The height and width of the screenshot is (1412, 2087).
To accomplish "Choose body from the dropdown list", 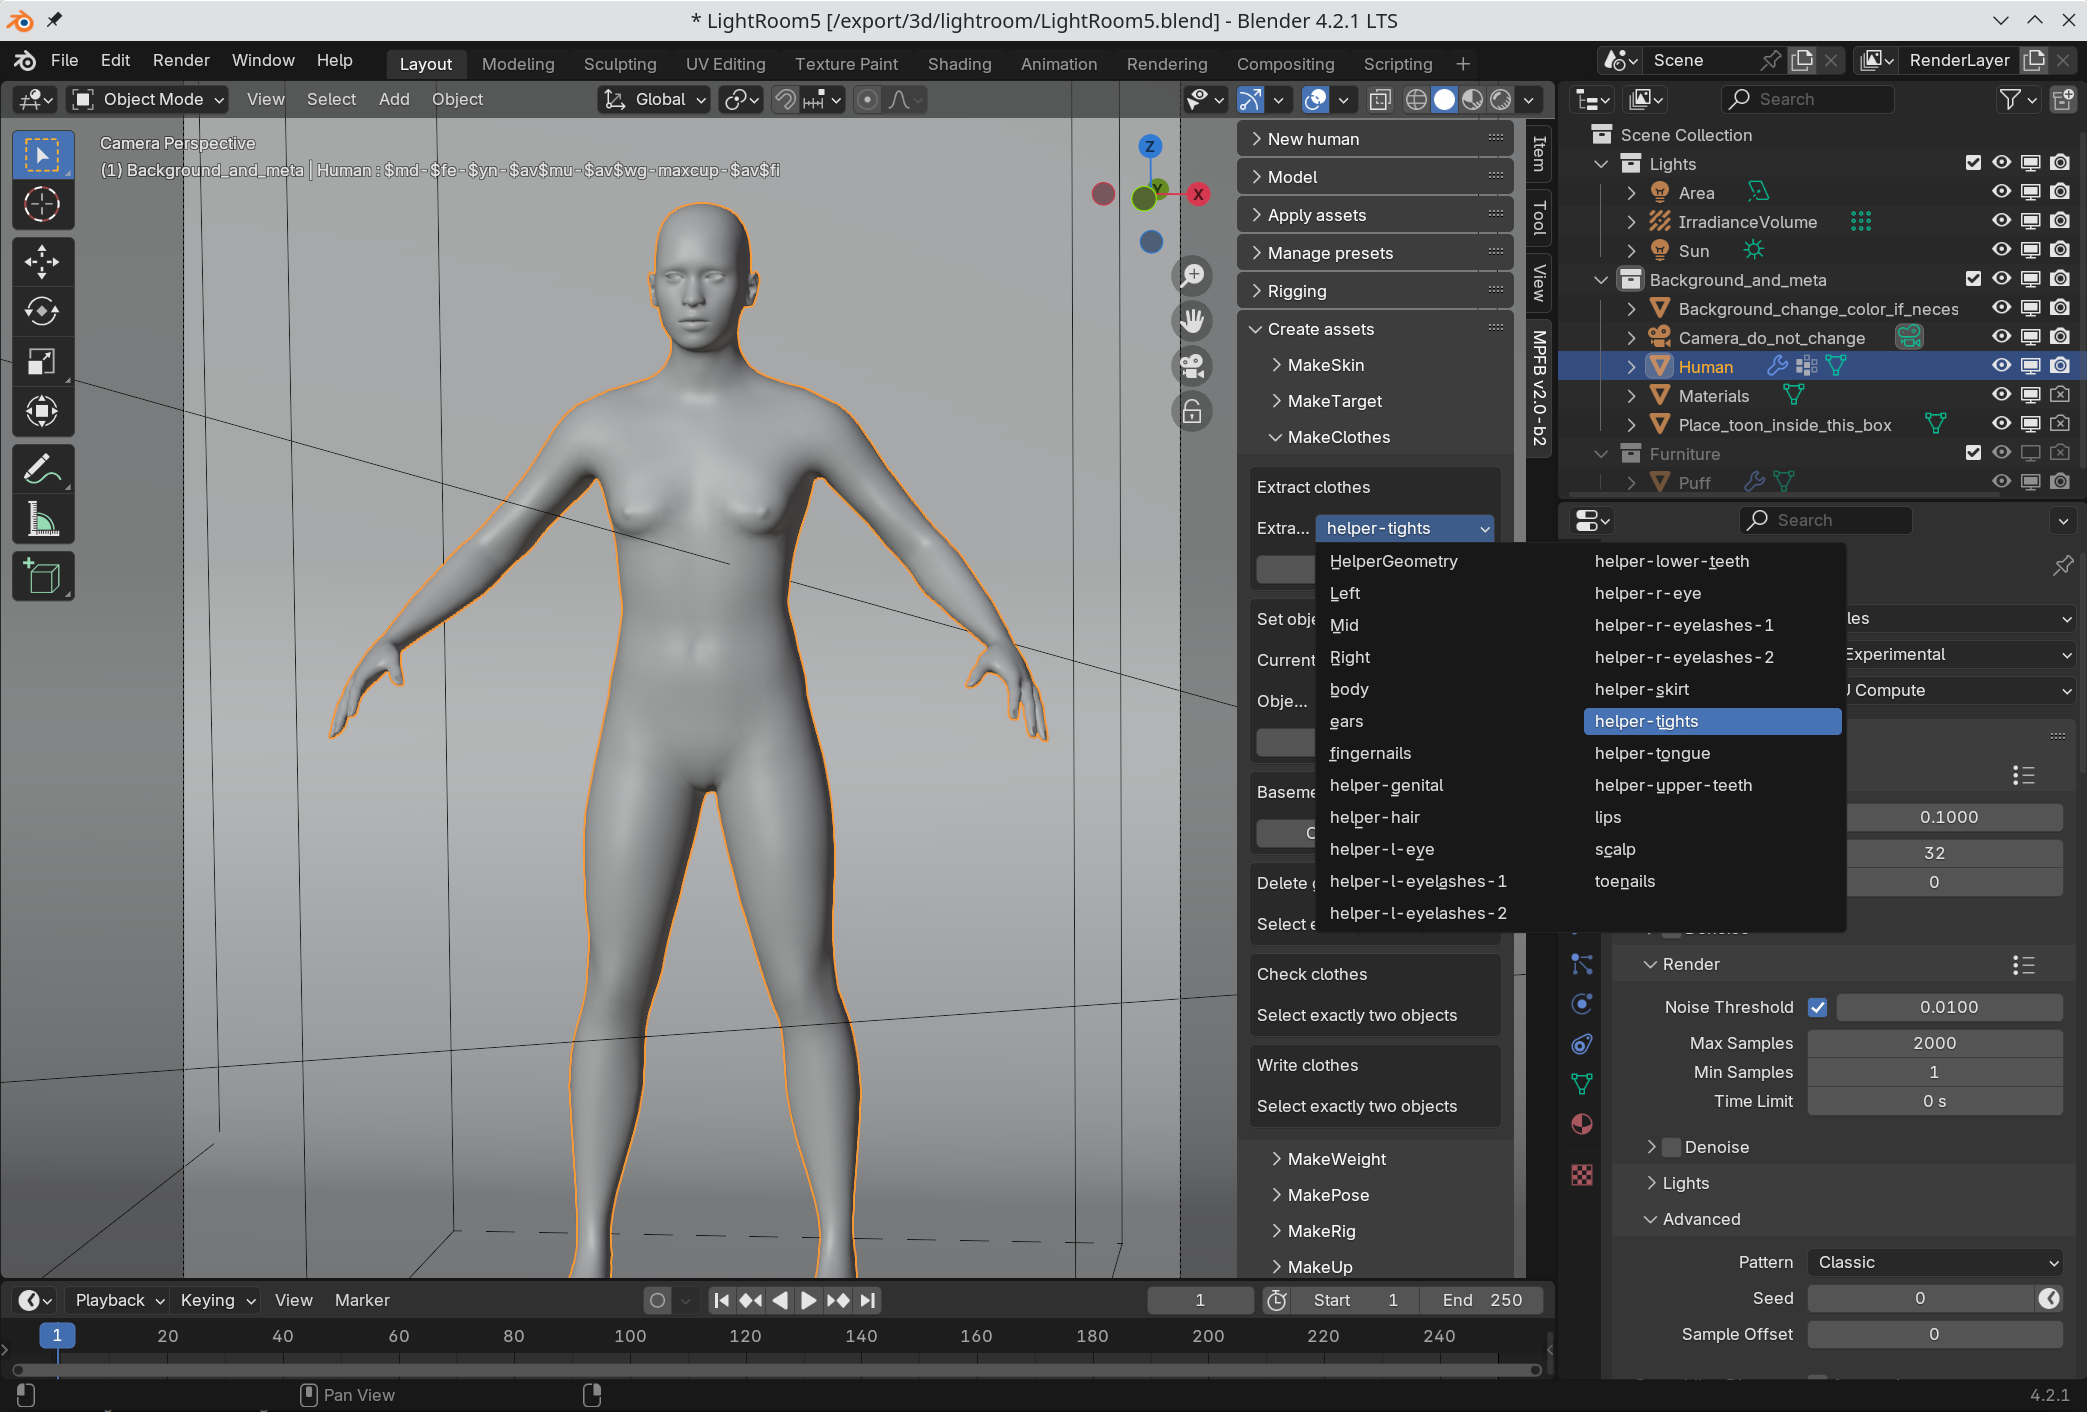I will coord(1448,689).
